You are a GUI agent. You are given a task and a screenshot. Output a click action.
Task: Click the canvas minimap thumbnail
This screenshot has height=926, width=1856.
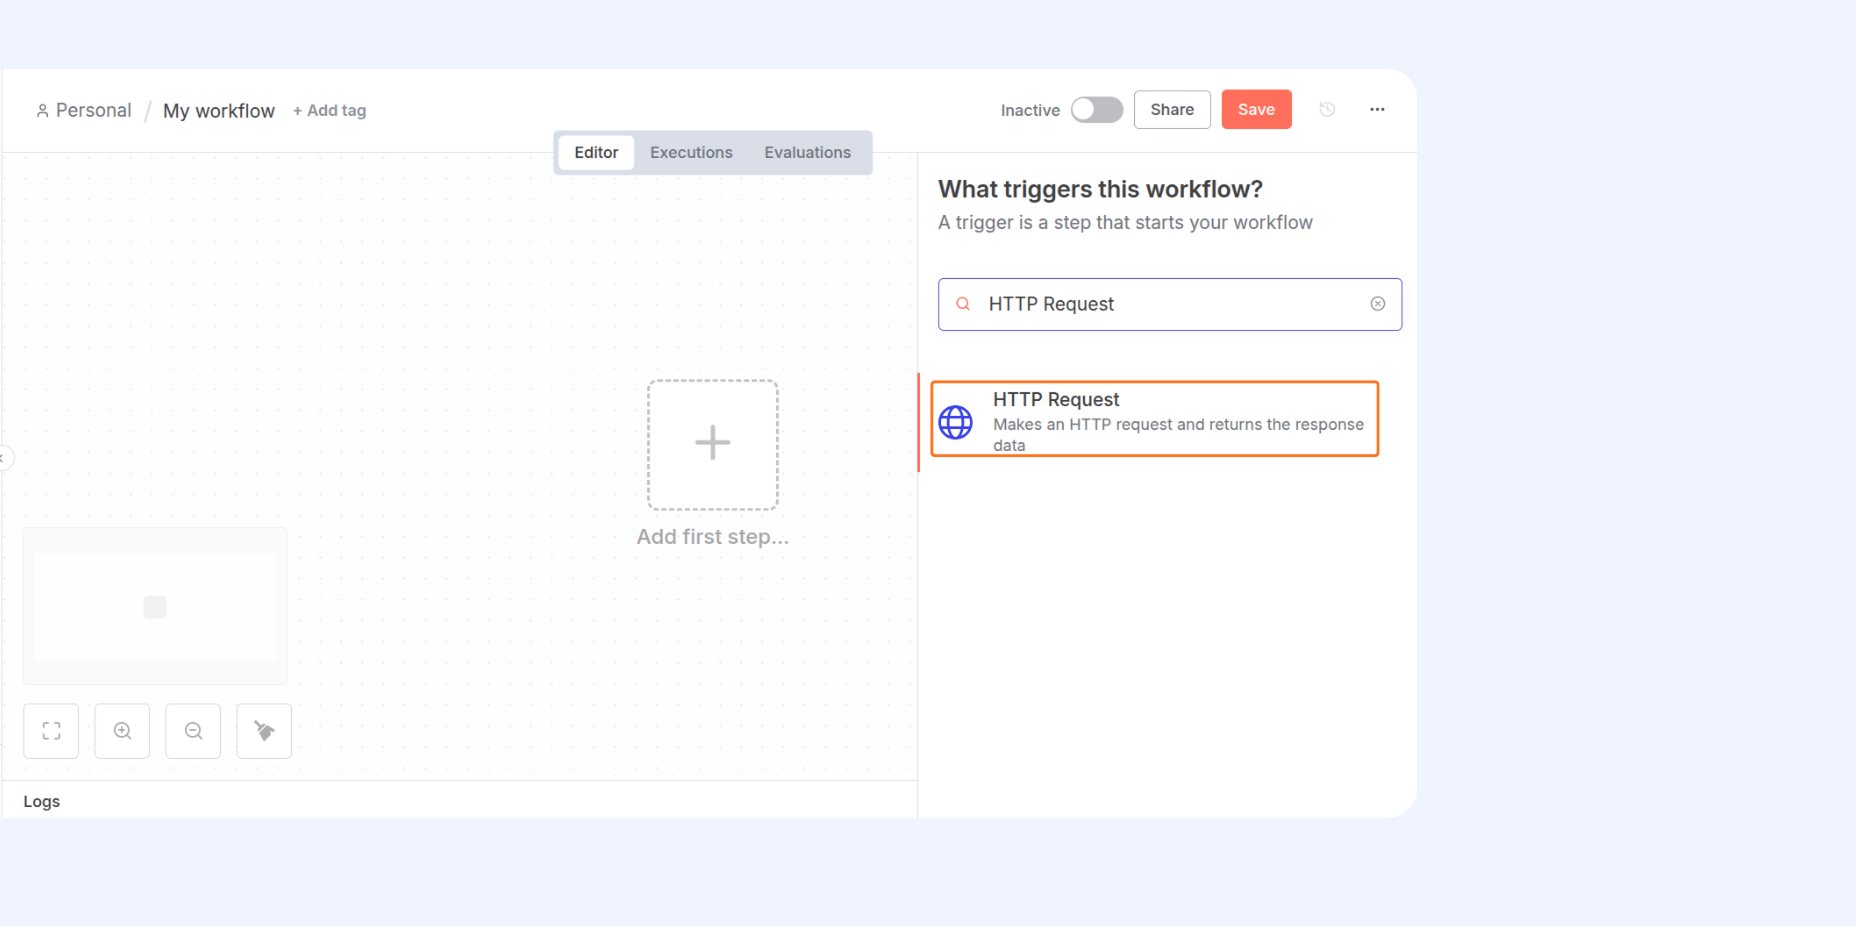155,606
